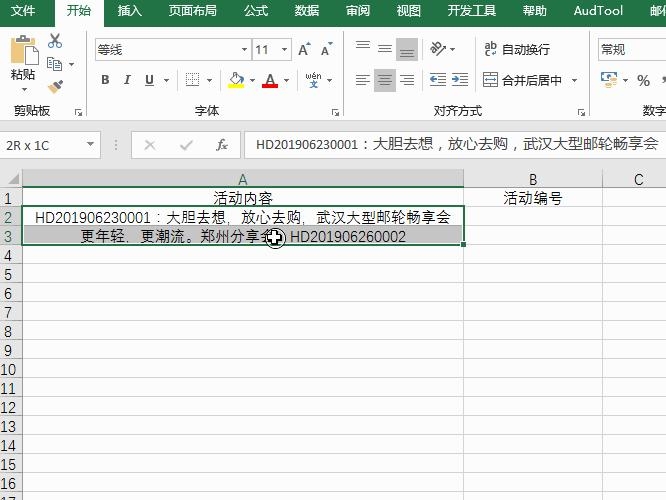Click cell containing 活动编号

(x=533, y=198)
